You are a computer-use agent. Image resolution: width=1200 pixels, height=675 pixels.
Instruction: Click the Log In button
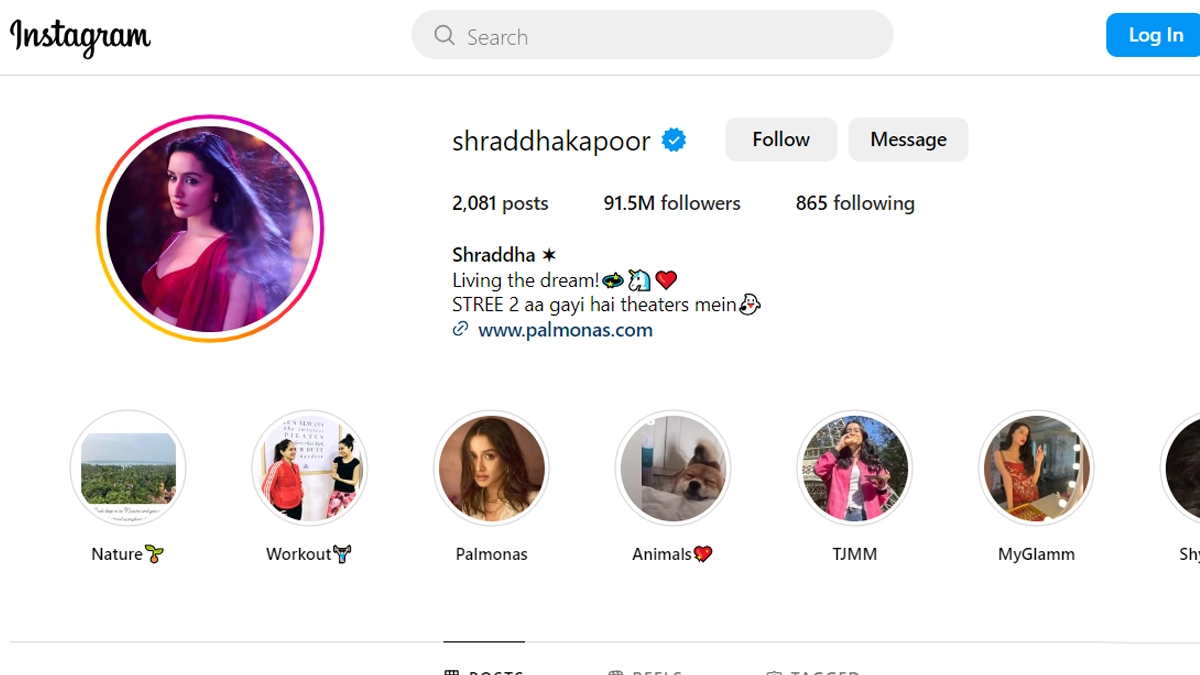[1154, 35]
